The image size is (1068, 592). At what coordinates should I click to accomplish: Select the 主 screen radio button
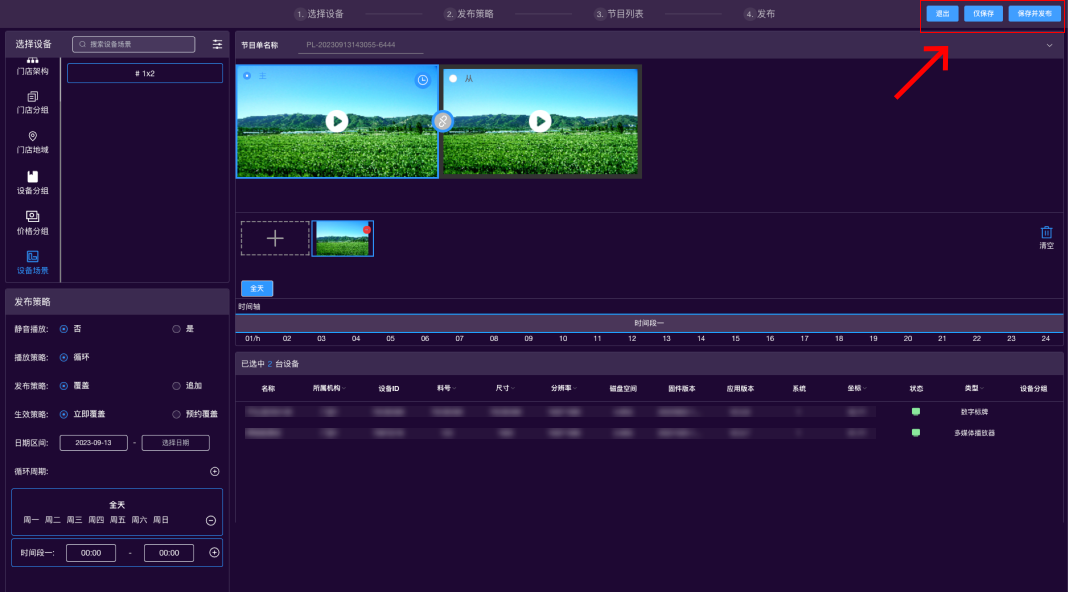[x=247, y=76]
